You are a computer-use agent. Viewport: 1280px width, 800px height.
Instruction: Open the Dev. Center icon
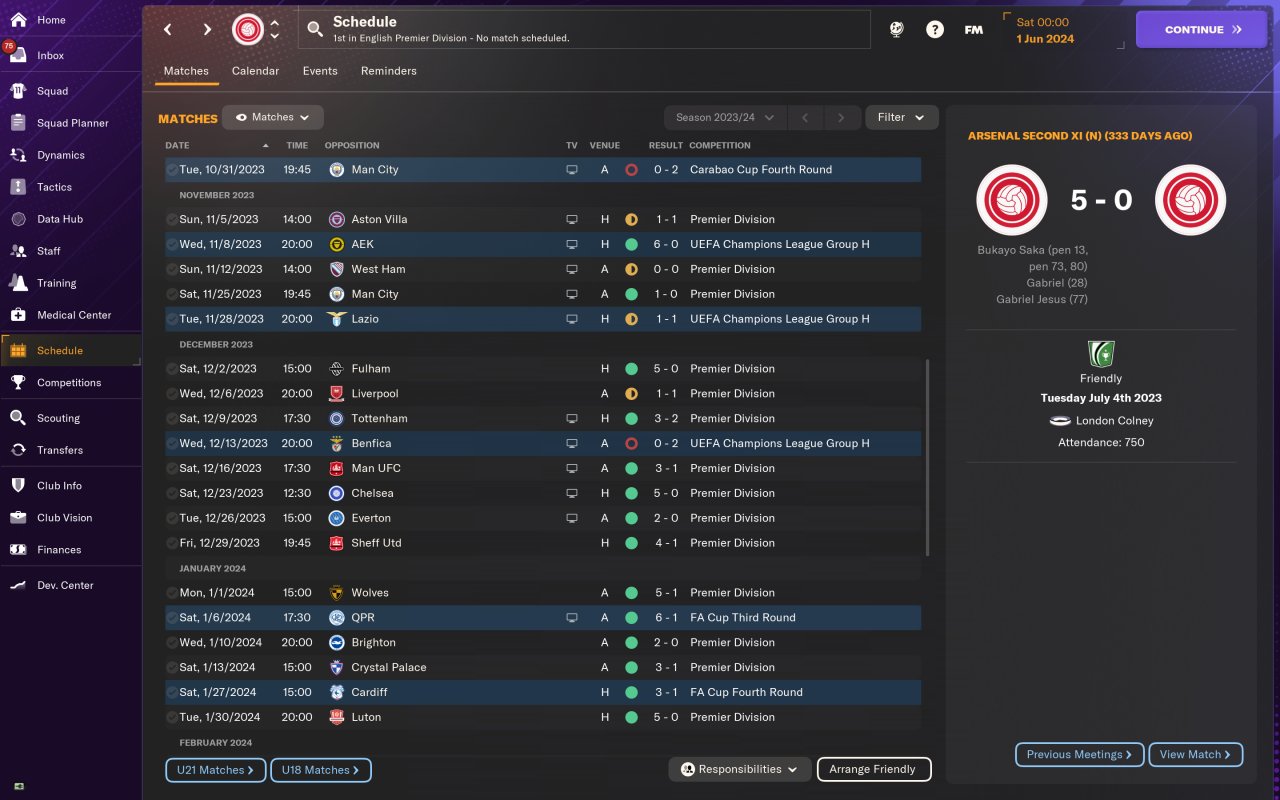pos(18,585)
